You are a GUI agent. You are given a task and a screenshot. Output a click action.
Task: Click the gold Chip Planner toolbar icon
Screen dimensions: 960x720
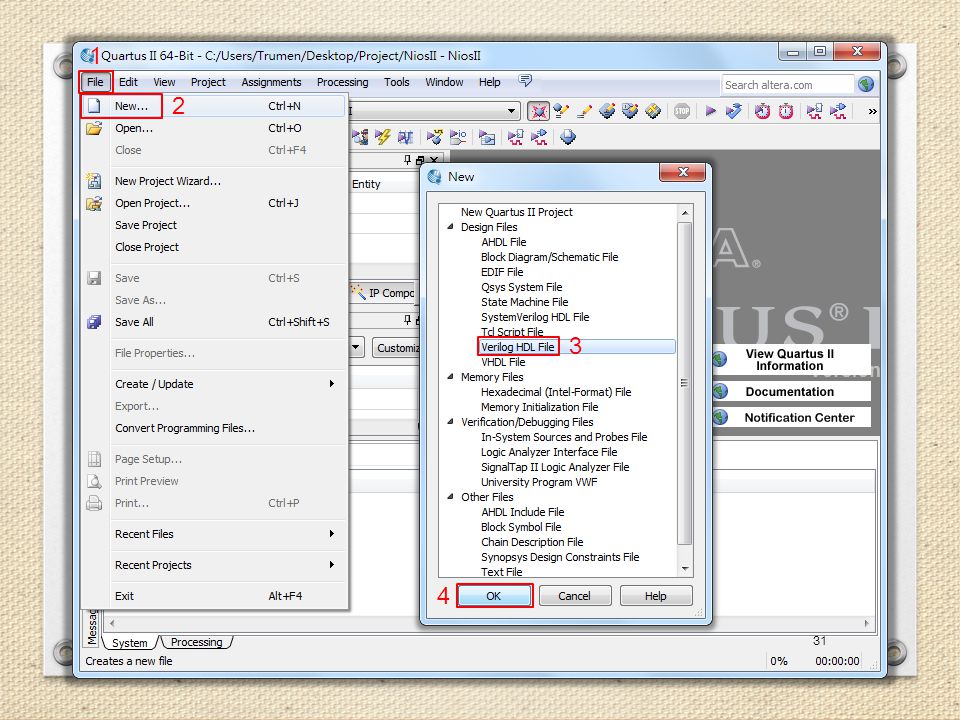pos(653,111)
